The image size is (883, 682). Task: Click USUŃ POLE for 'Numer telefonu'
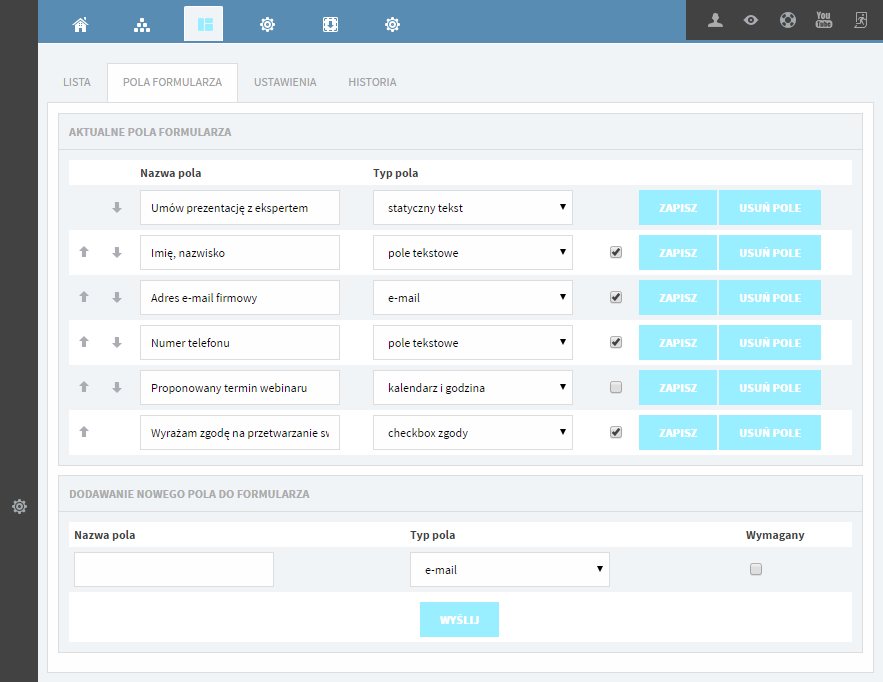770,342
